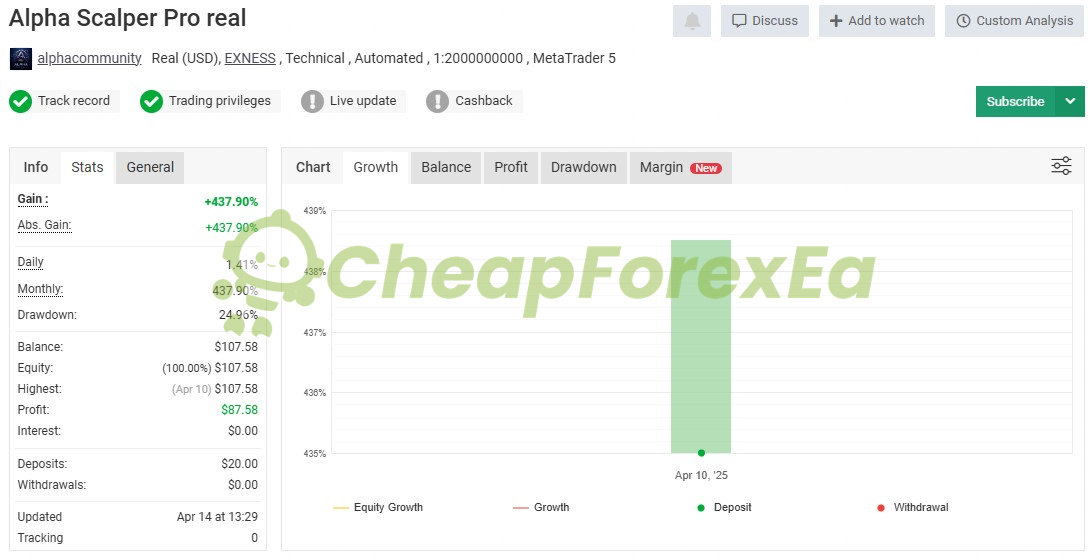
Task: Click the green Subscribe button
Action: click(1016, 101)
